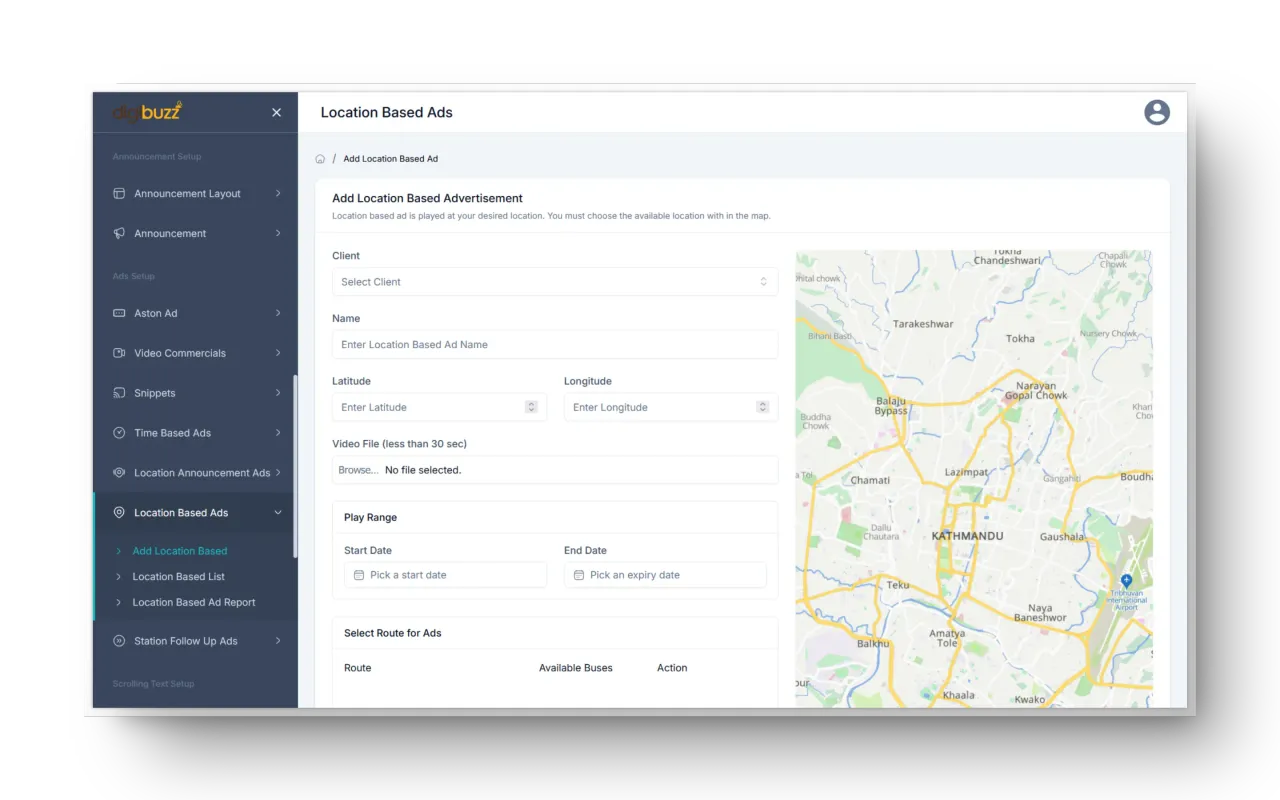Open Add Location Based submenu item
The width and height of the screenshot is (1280, 800).
point(180,551)
